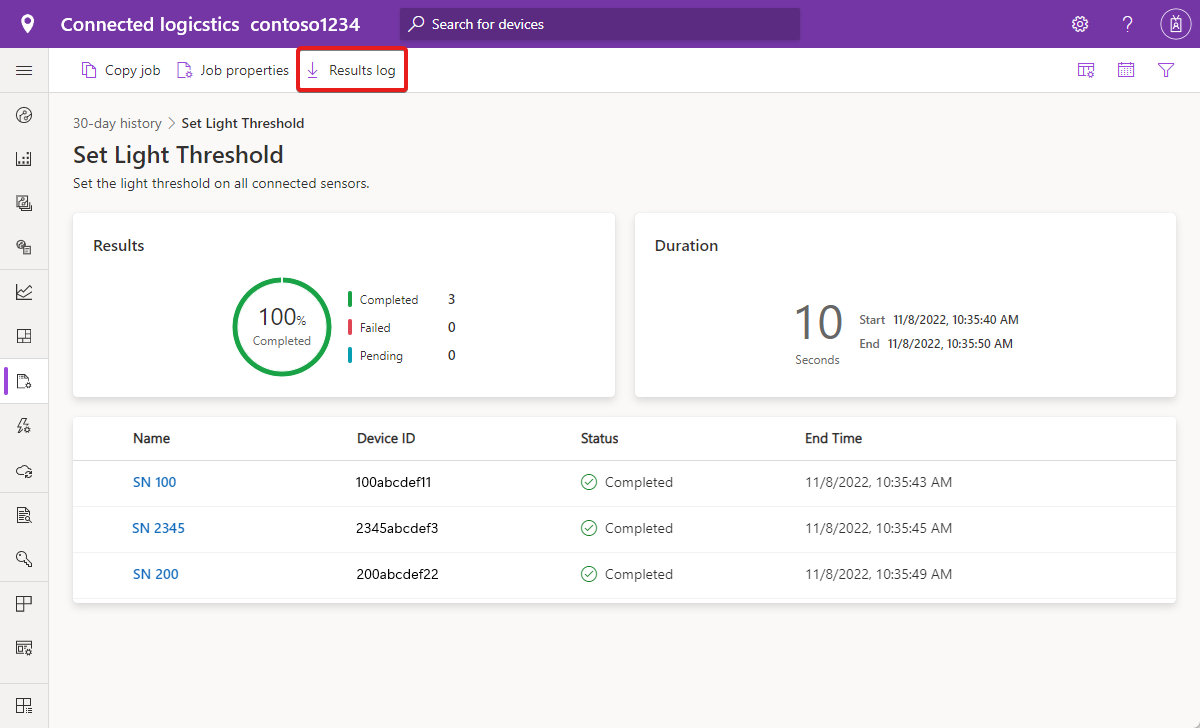Click the location pin app logo

27,24
